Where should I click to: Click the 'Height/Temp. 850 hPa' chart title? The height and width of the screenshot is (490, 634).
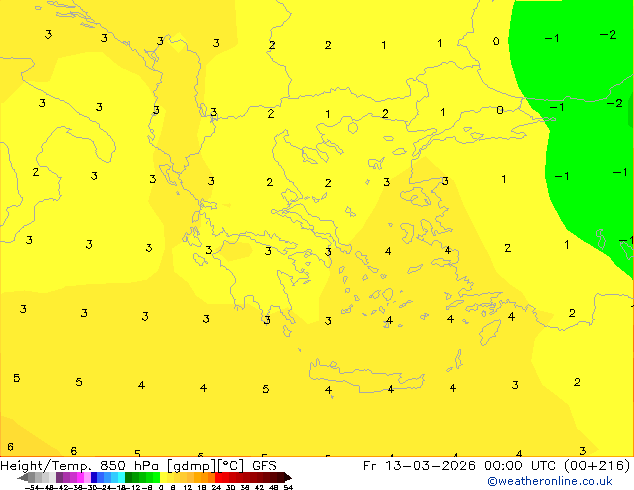pyautogui.click(x=79, y=466)
